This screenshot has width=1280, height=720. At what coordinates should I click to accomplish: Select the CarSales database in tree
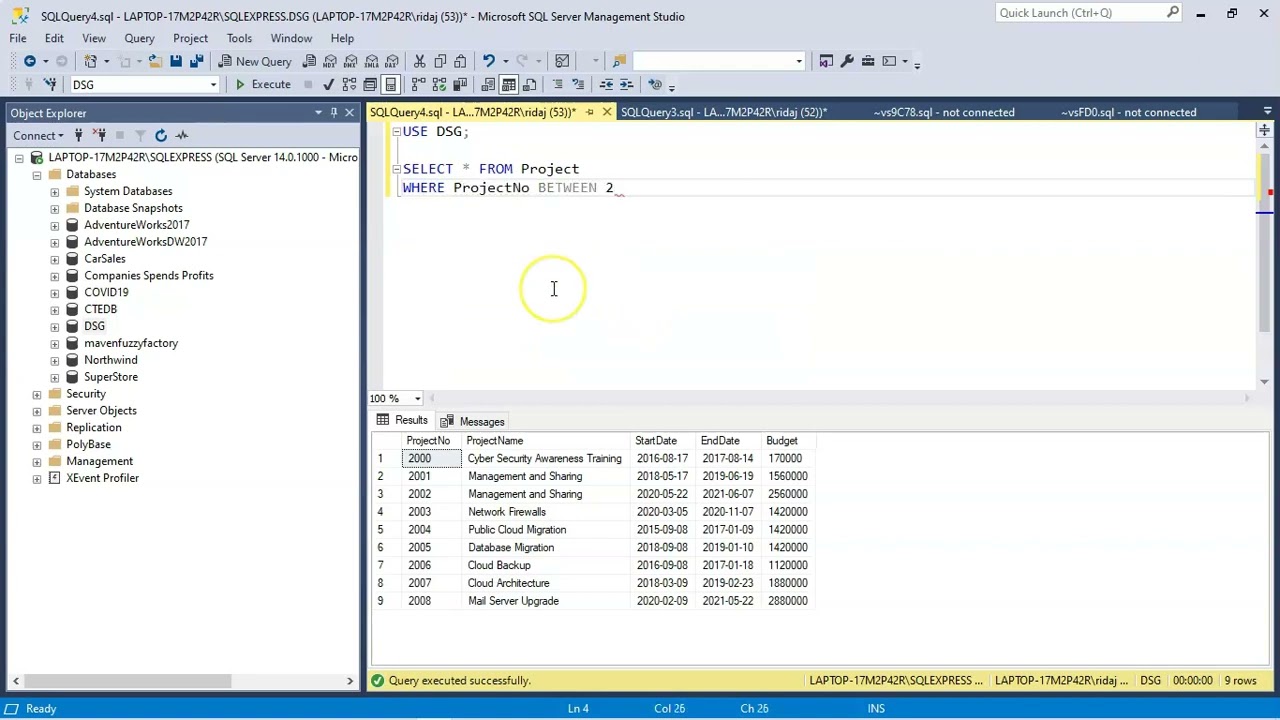105,259
